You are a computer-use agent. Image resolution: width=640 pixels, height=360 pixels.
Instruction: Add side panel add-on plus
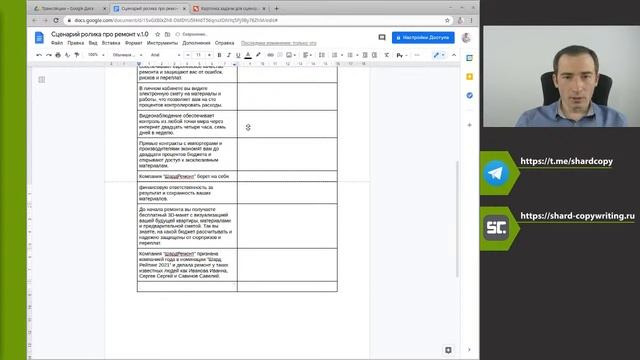[x=469, y=125]
